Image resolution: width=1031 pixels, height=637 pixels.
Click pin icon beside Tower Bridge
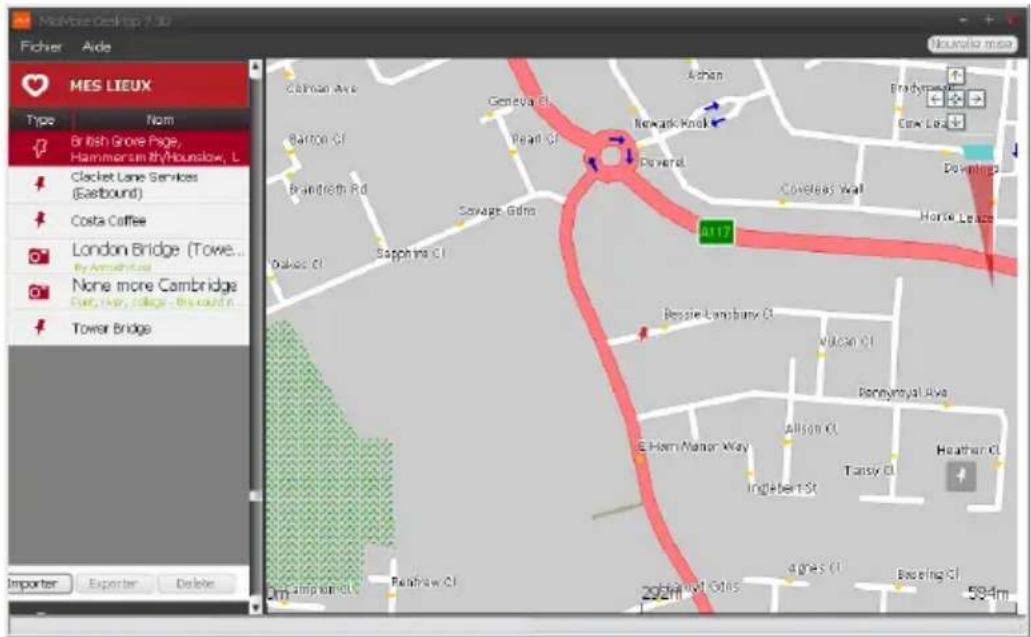point(40,327)
